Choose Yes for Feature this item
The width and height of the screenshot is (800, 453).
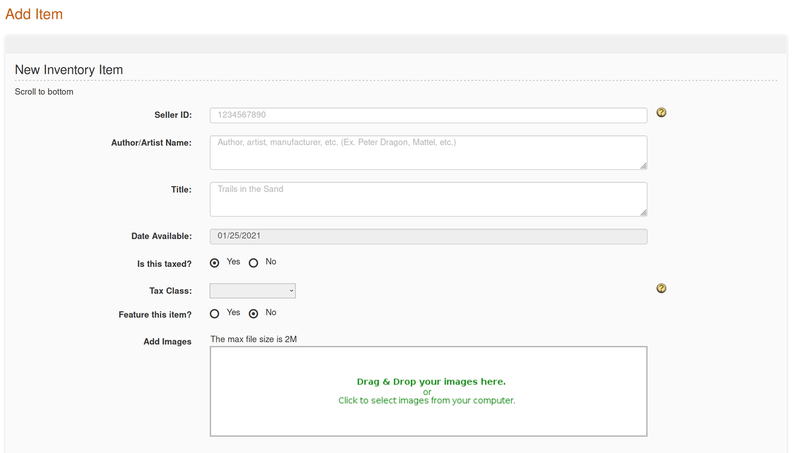214,313
